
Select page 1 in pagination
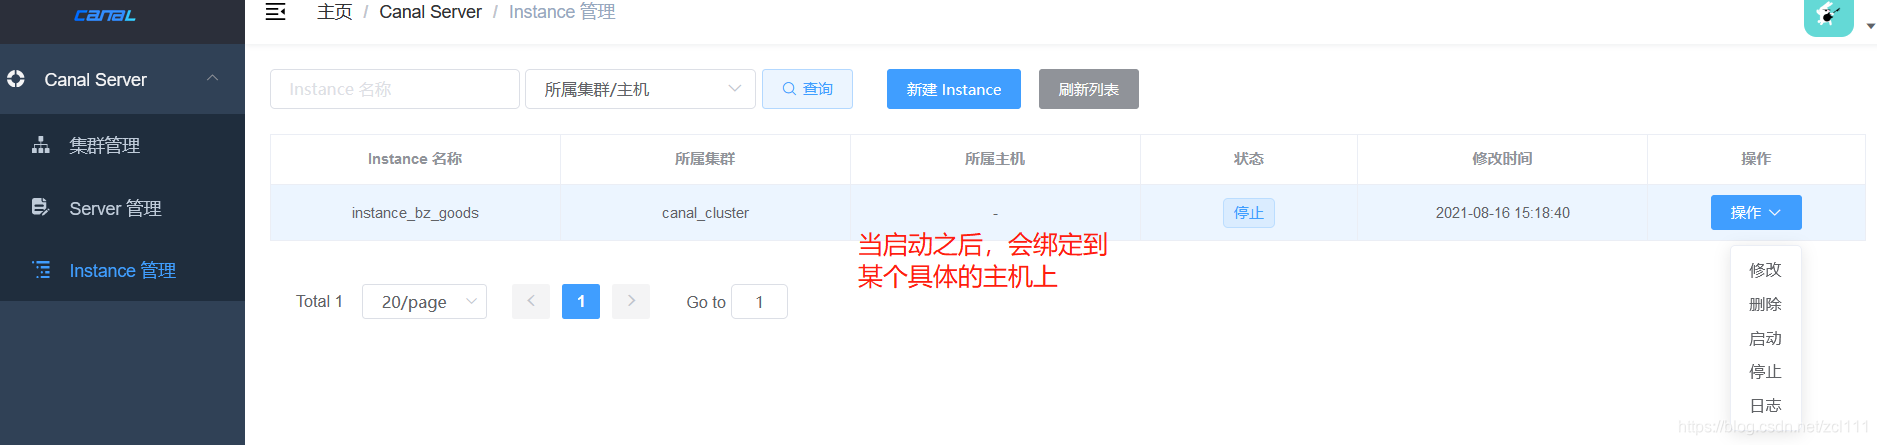click(581, 301)
